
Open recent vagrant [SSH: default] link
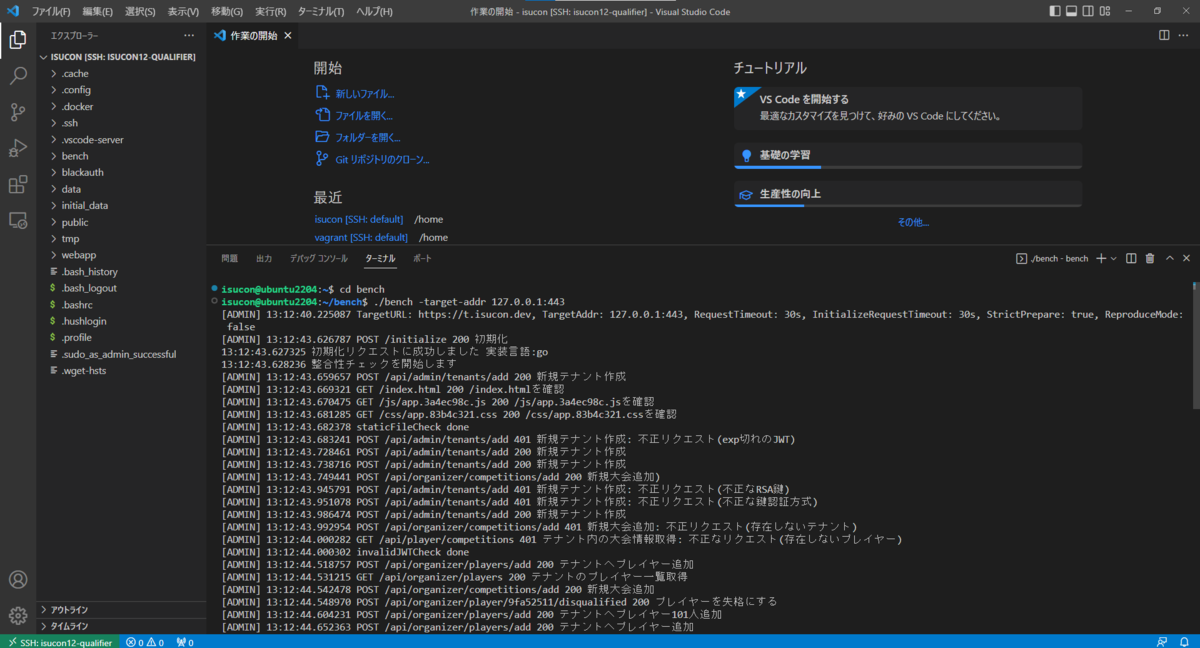tap(361, 237)
